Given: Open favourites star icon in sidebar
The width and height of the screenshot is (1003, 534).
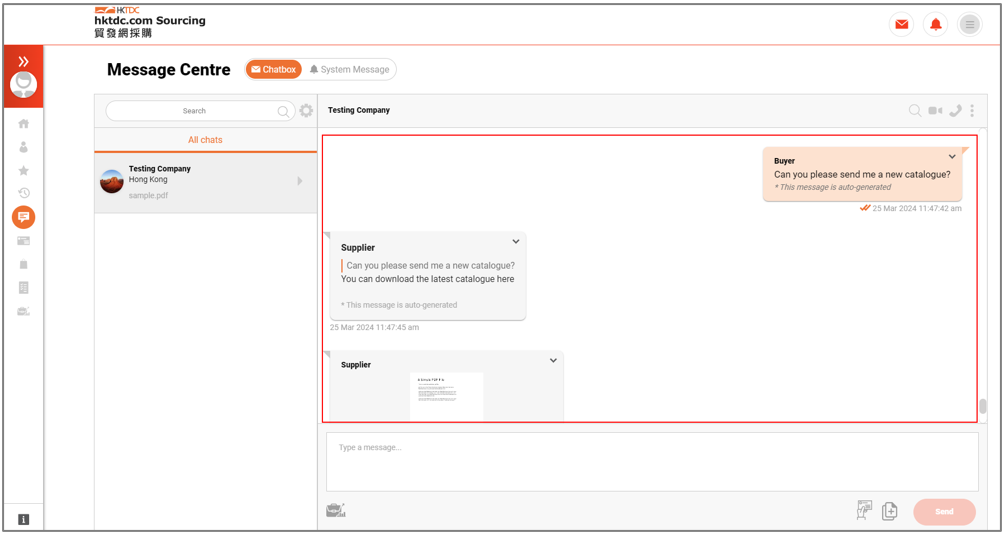Looking at the screenshot, I should (23, 171).
